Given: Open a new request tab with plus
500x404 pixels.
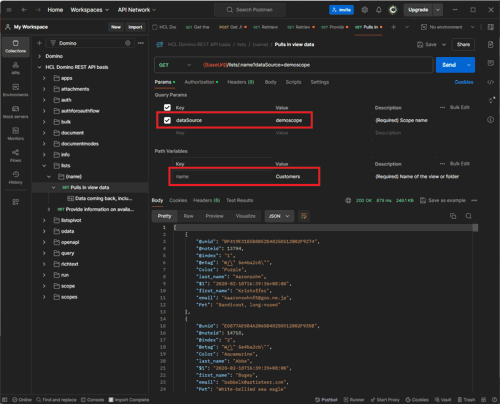Looking at the screenshot, I should (x=393, y=27).
